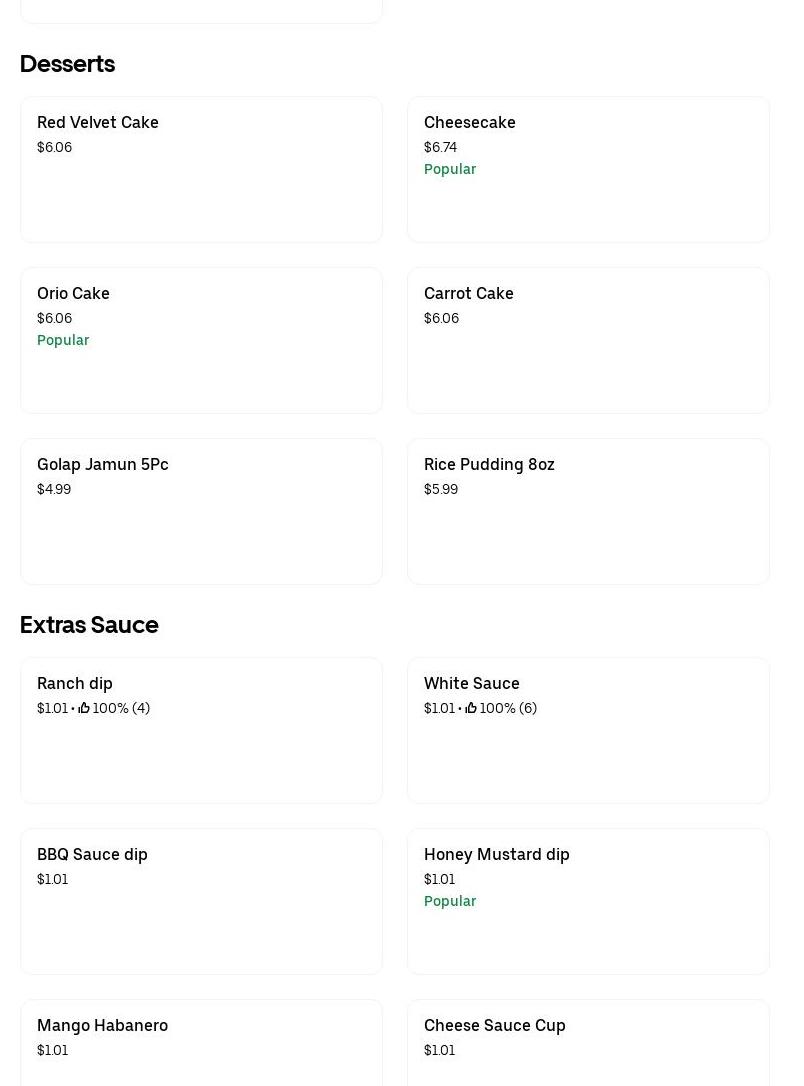
Task: Click the Extras Sauce section heading
Action: point(89,625)
